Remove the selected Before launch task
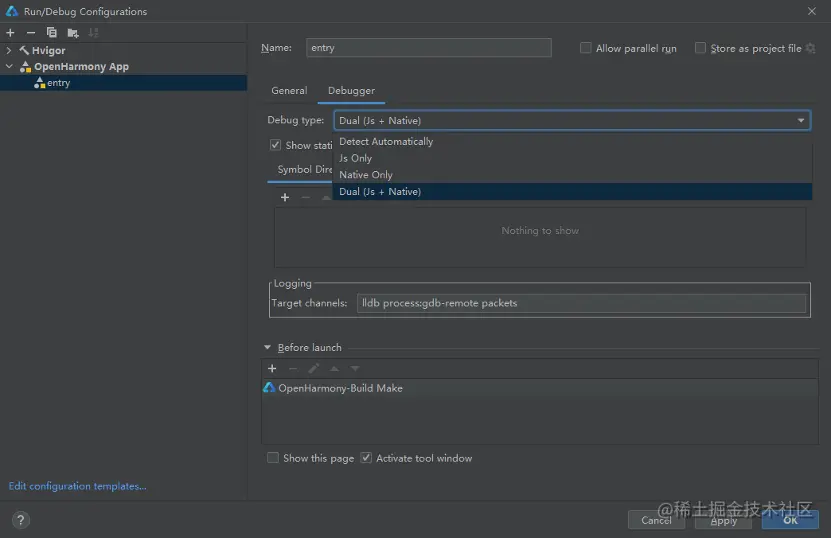This screenshot has height=538, width=832. (x=293, y=368)
